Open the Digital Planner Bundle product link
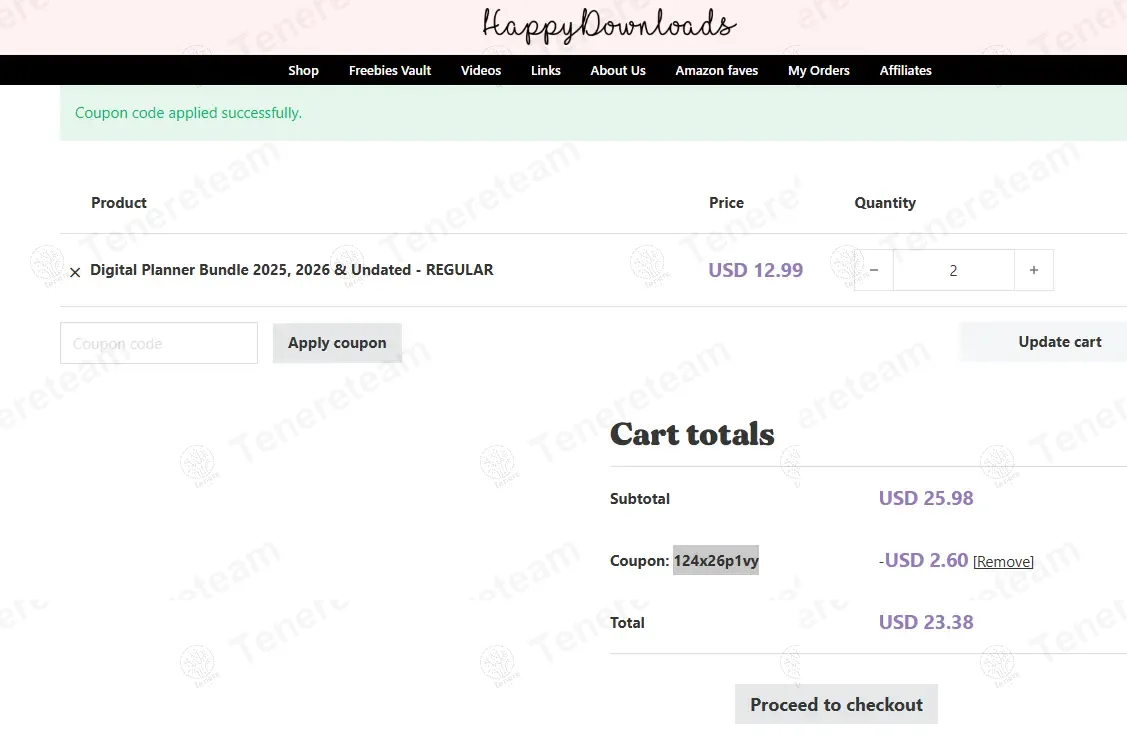Viewport: 1127px width, 736px height. tap(291, 270)
